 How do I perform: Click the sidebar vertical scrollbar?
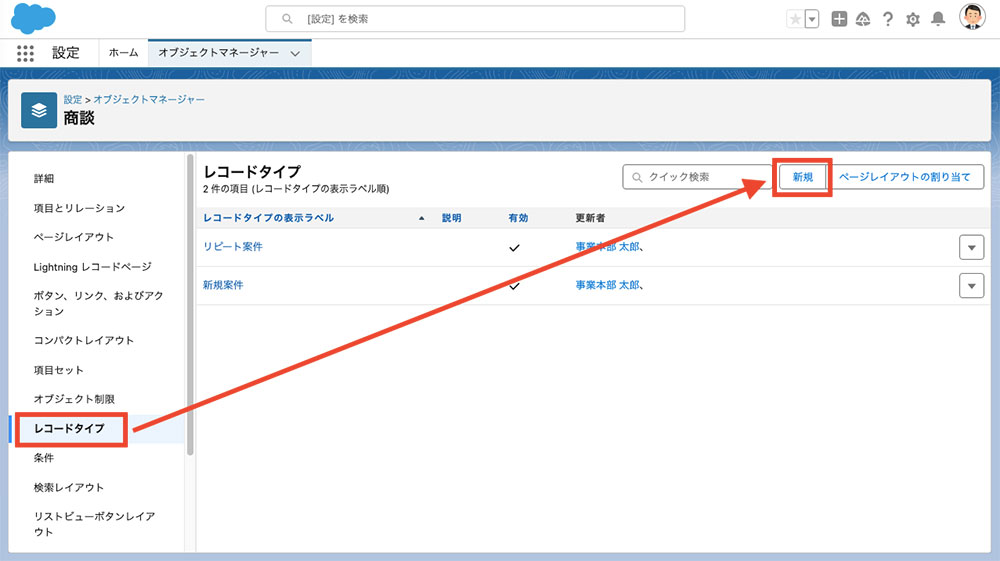(190, 305)
